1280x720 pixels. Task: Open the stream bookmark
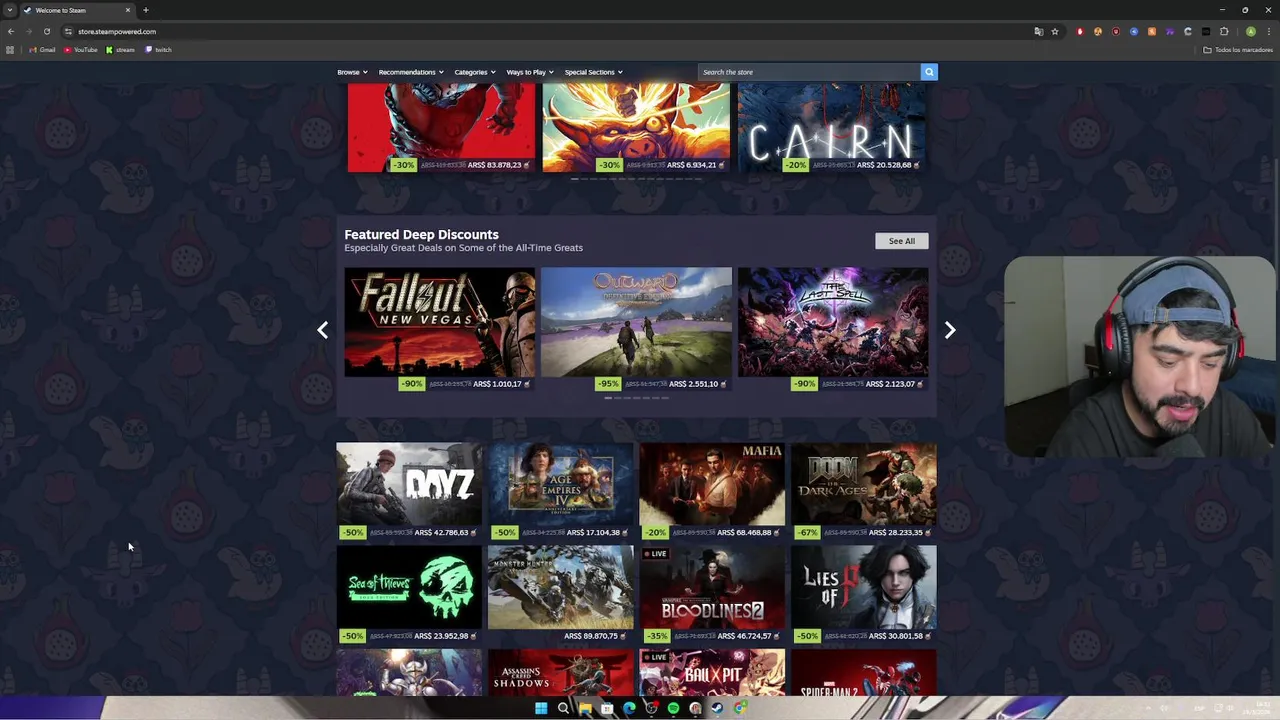coord(120,50)
